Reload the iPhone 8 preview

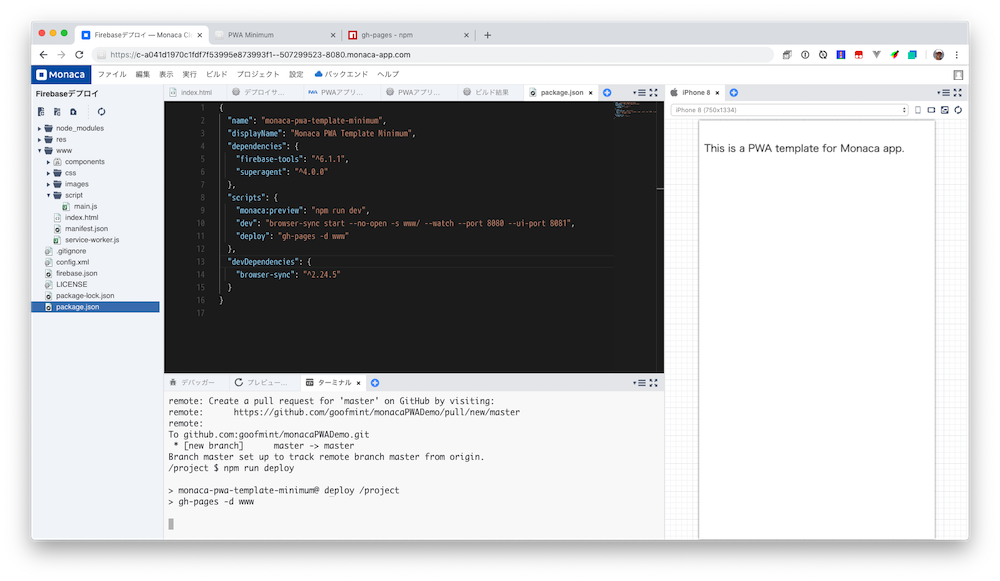click(x=958, y=110)
